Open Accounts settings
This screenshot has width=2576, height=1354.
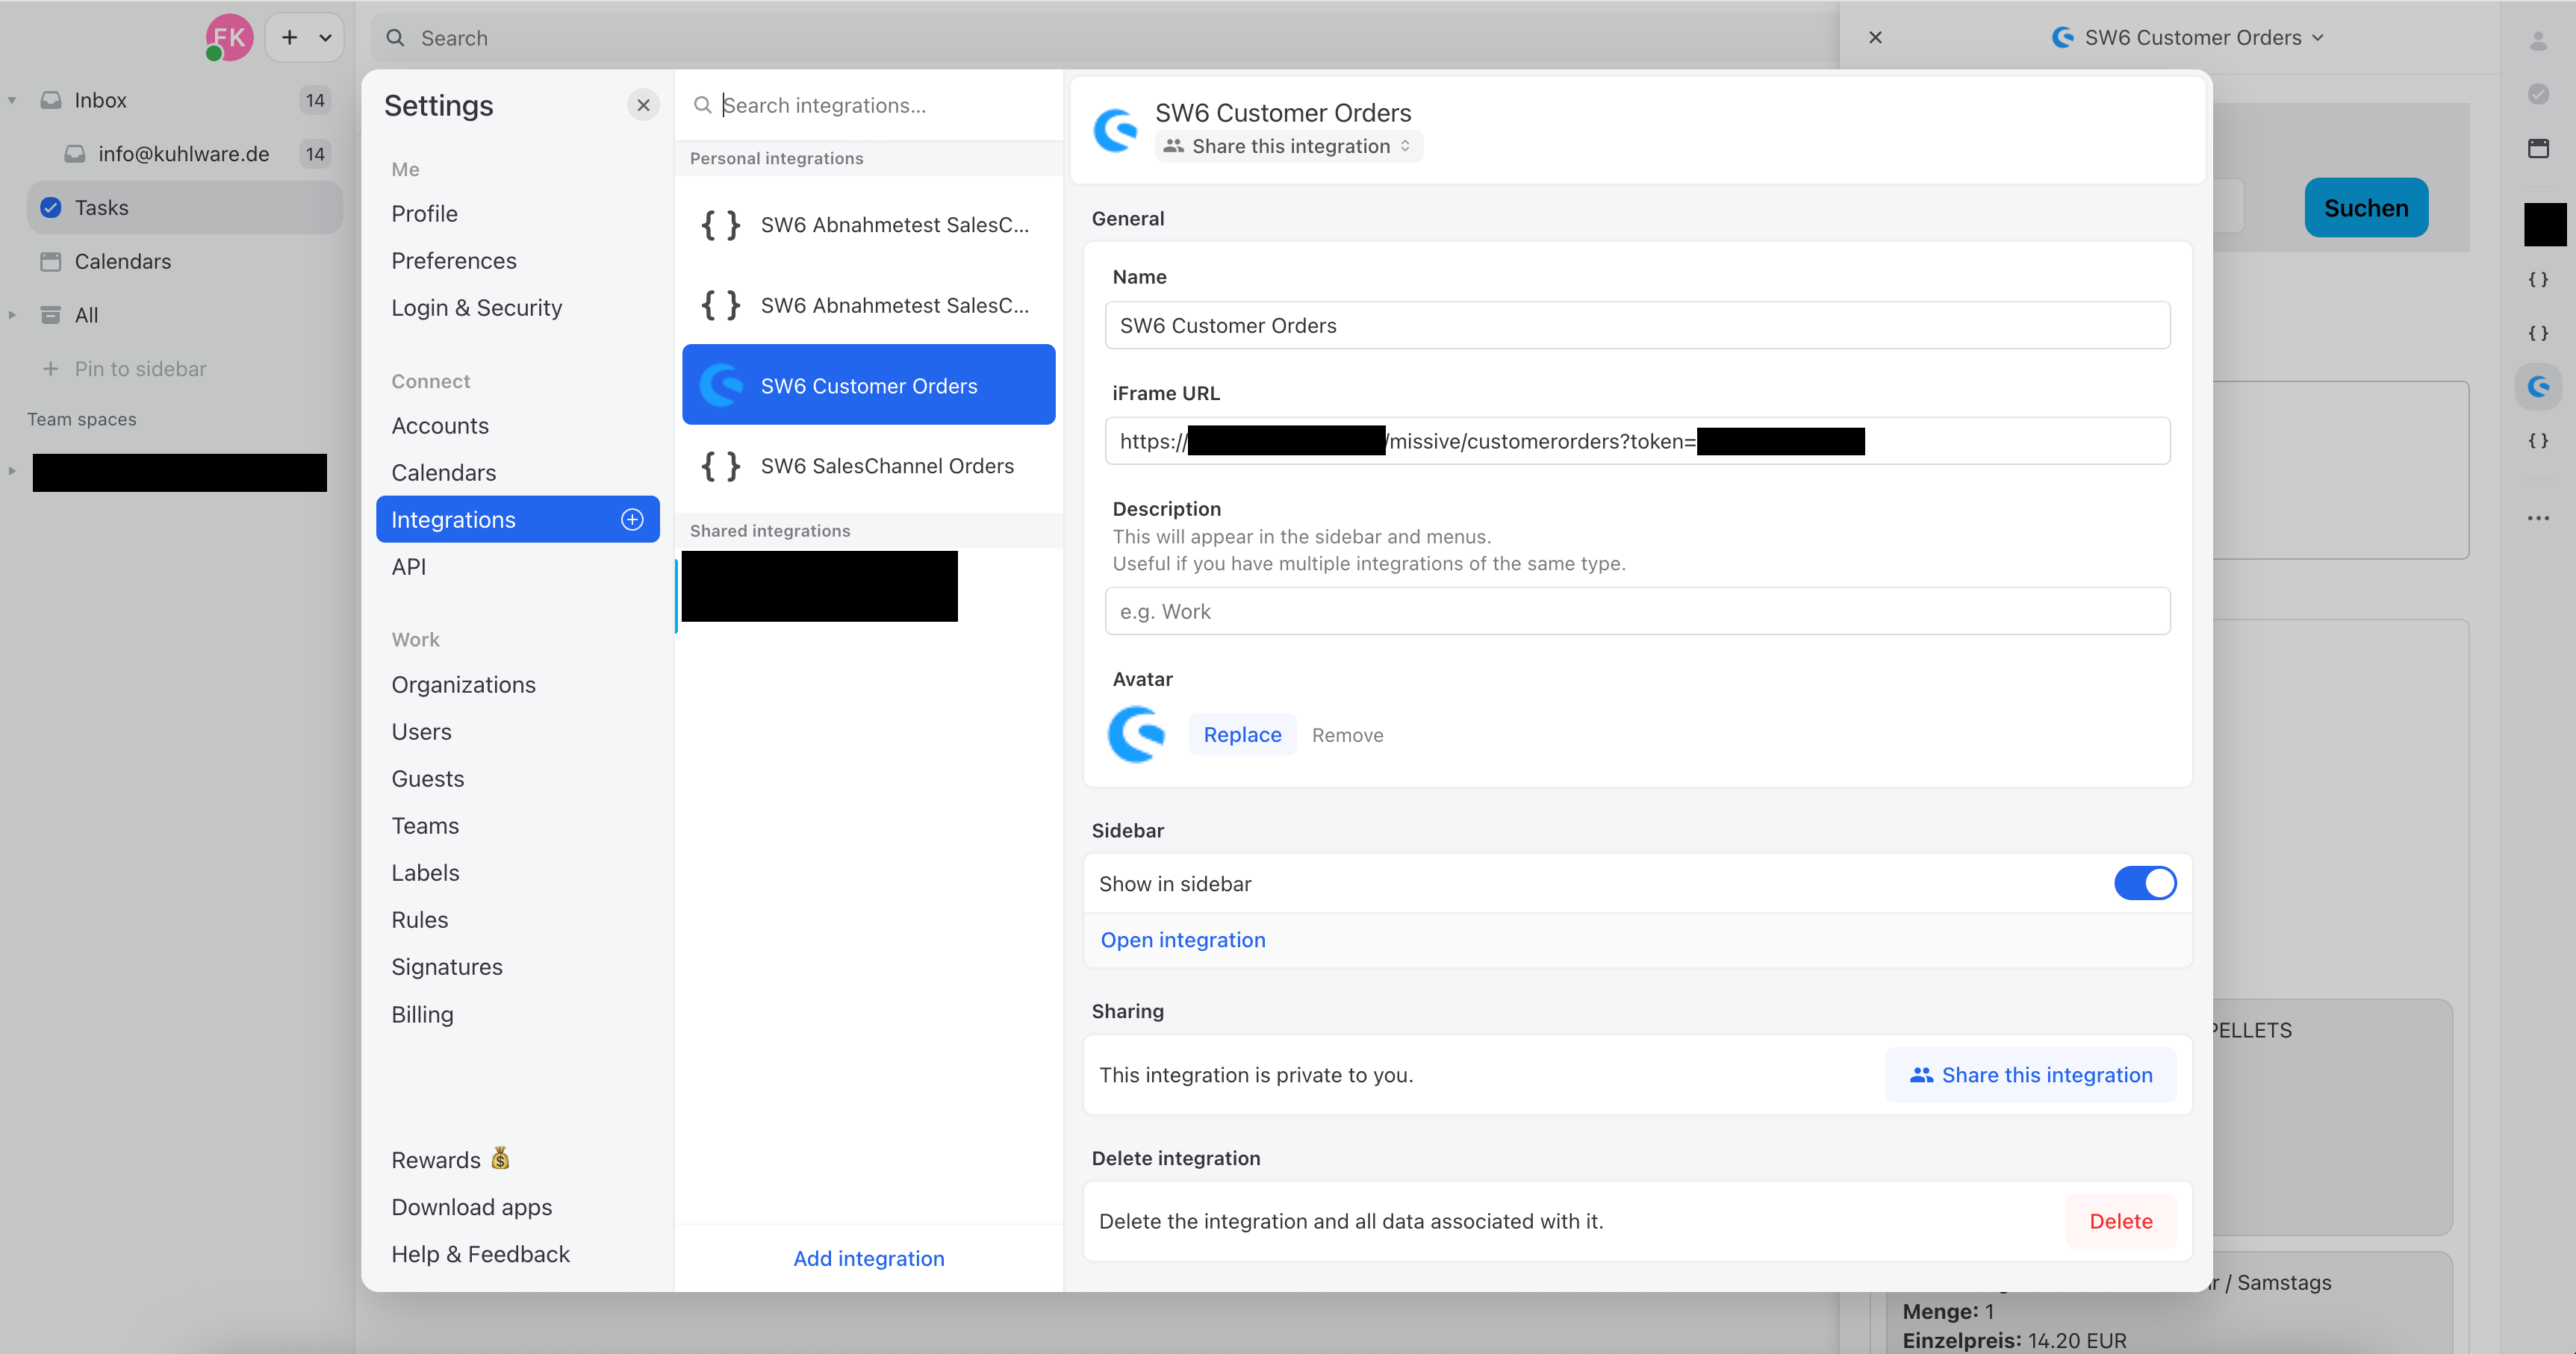[440, 426]
